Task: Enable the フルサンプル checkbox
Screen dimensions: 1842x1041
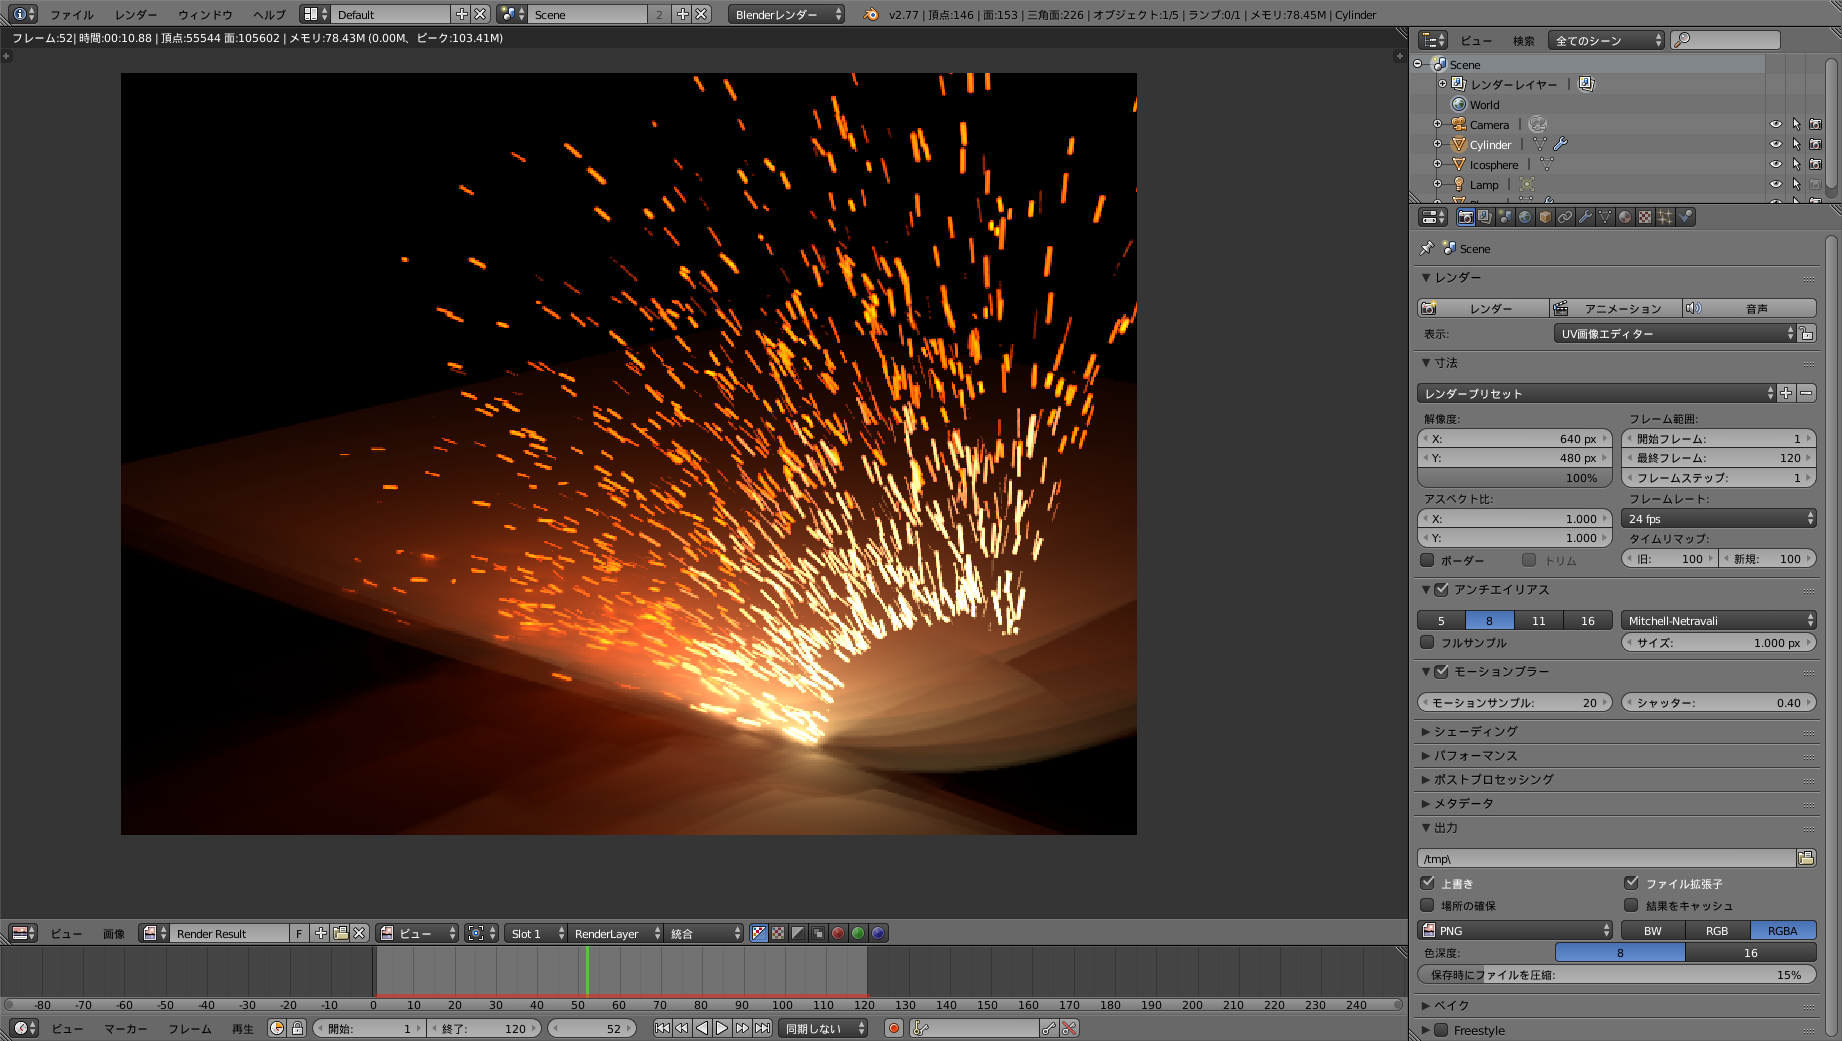Action: tap(1428, 642)
